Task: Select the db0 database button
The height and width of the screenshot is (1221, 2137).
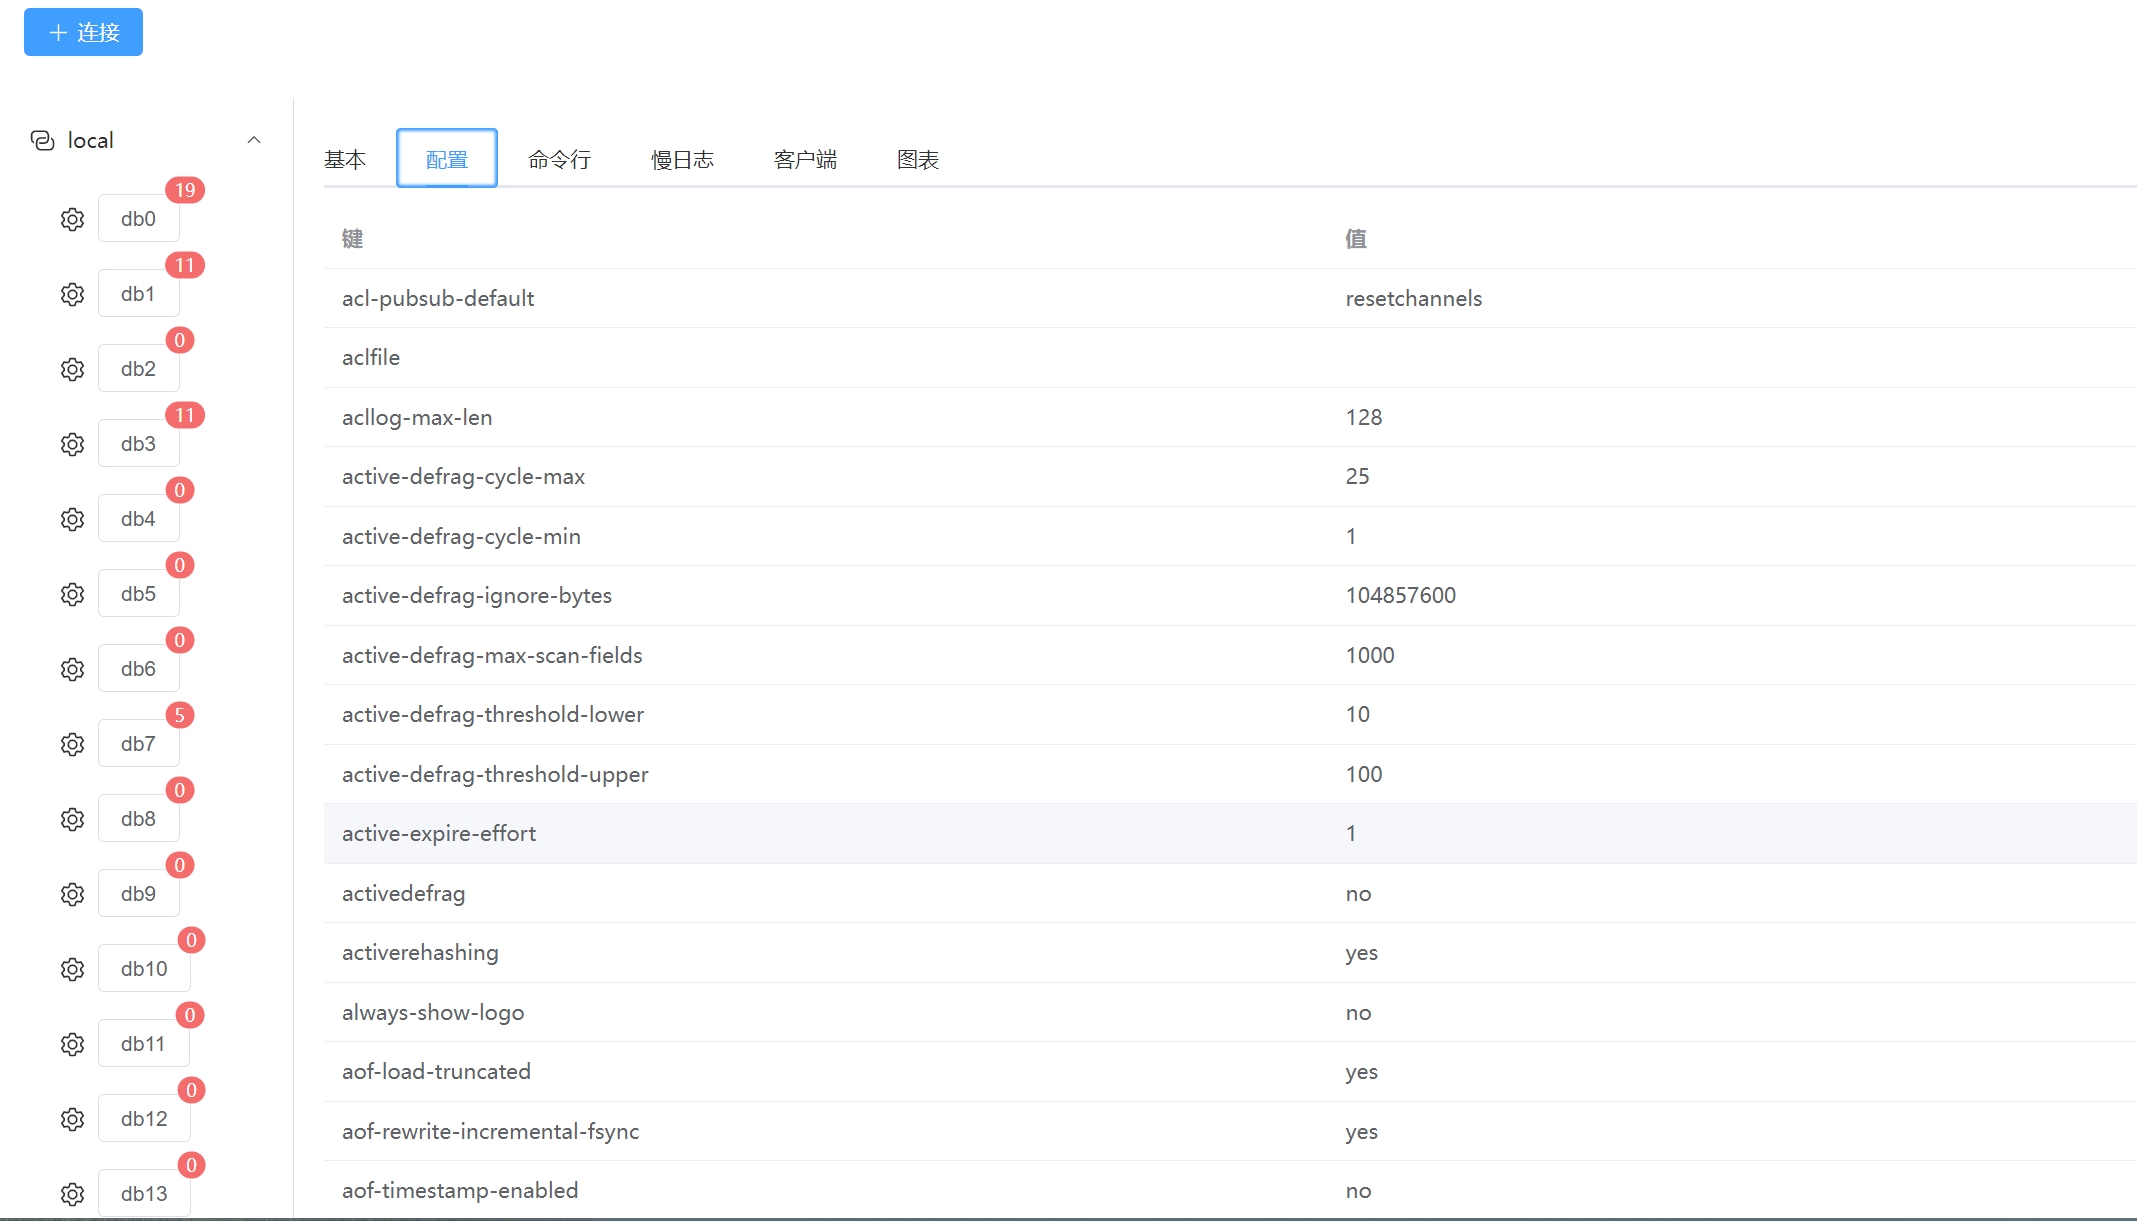Action: pos(138,219)
